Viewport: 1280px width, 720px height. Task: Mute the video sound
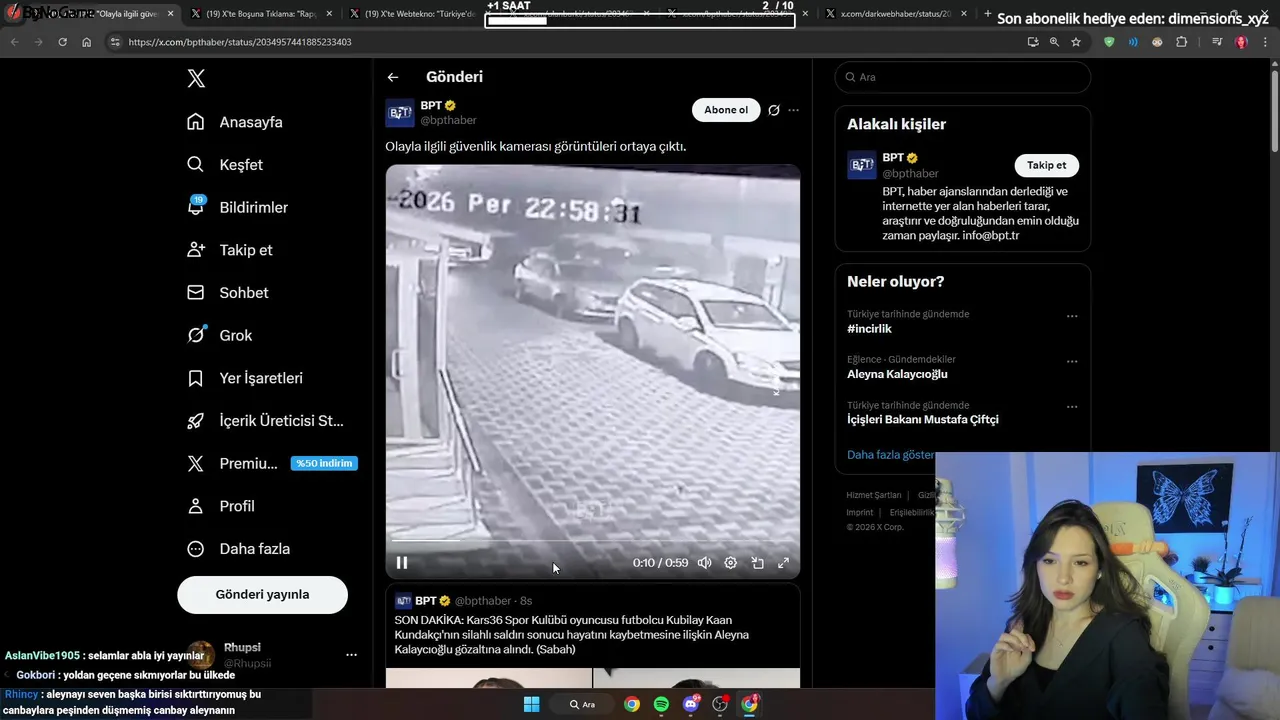pos(705,563)
